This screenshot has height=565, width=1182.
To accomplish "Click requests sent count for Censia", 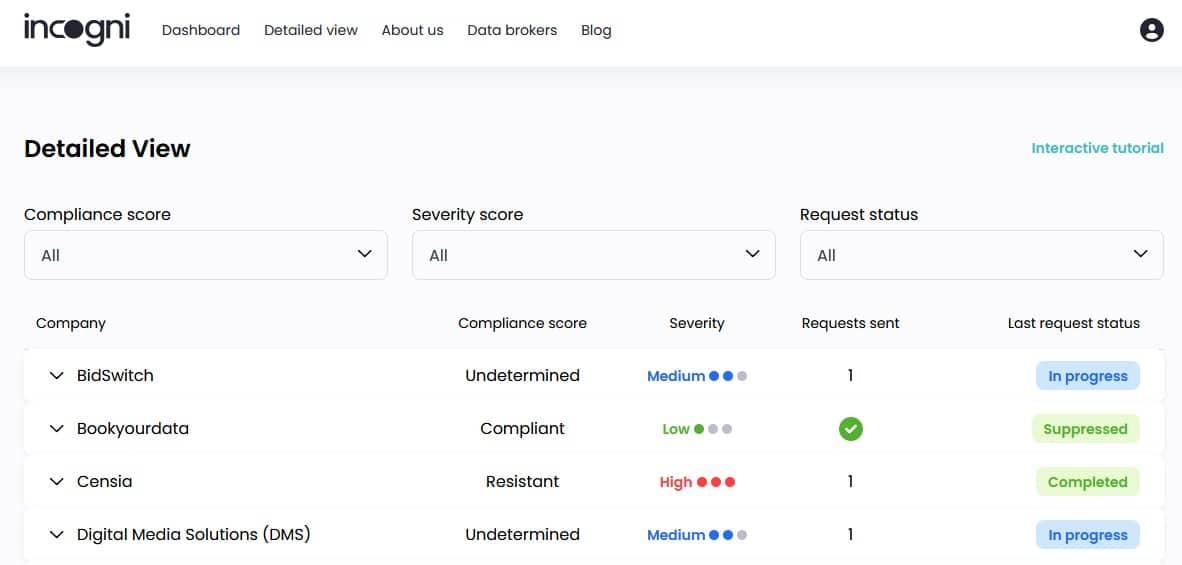I will click(x=850, y=481).
